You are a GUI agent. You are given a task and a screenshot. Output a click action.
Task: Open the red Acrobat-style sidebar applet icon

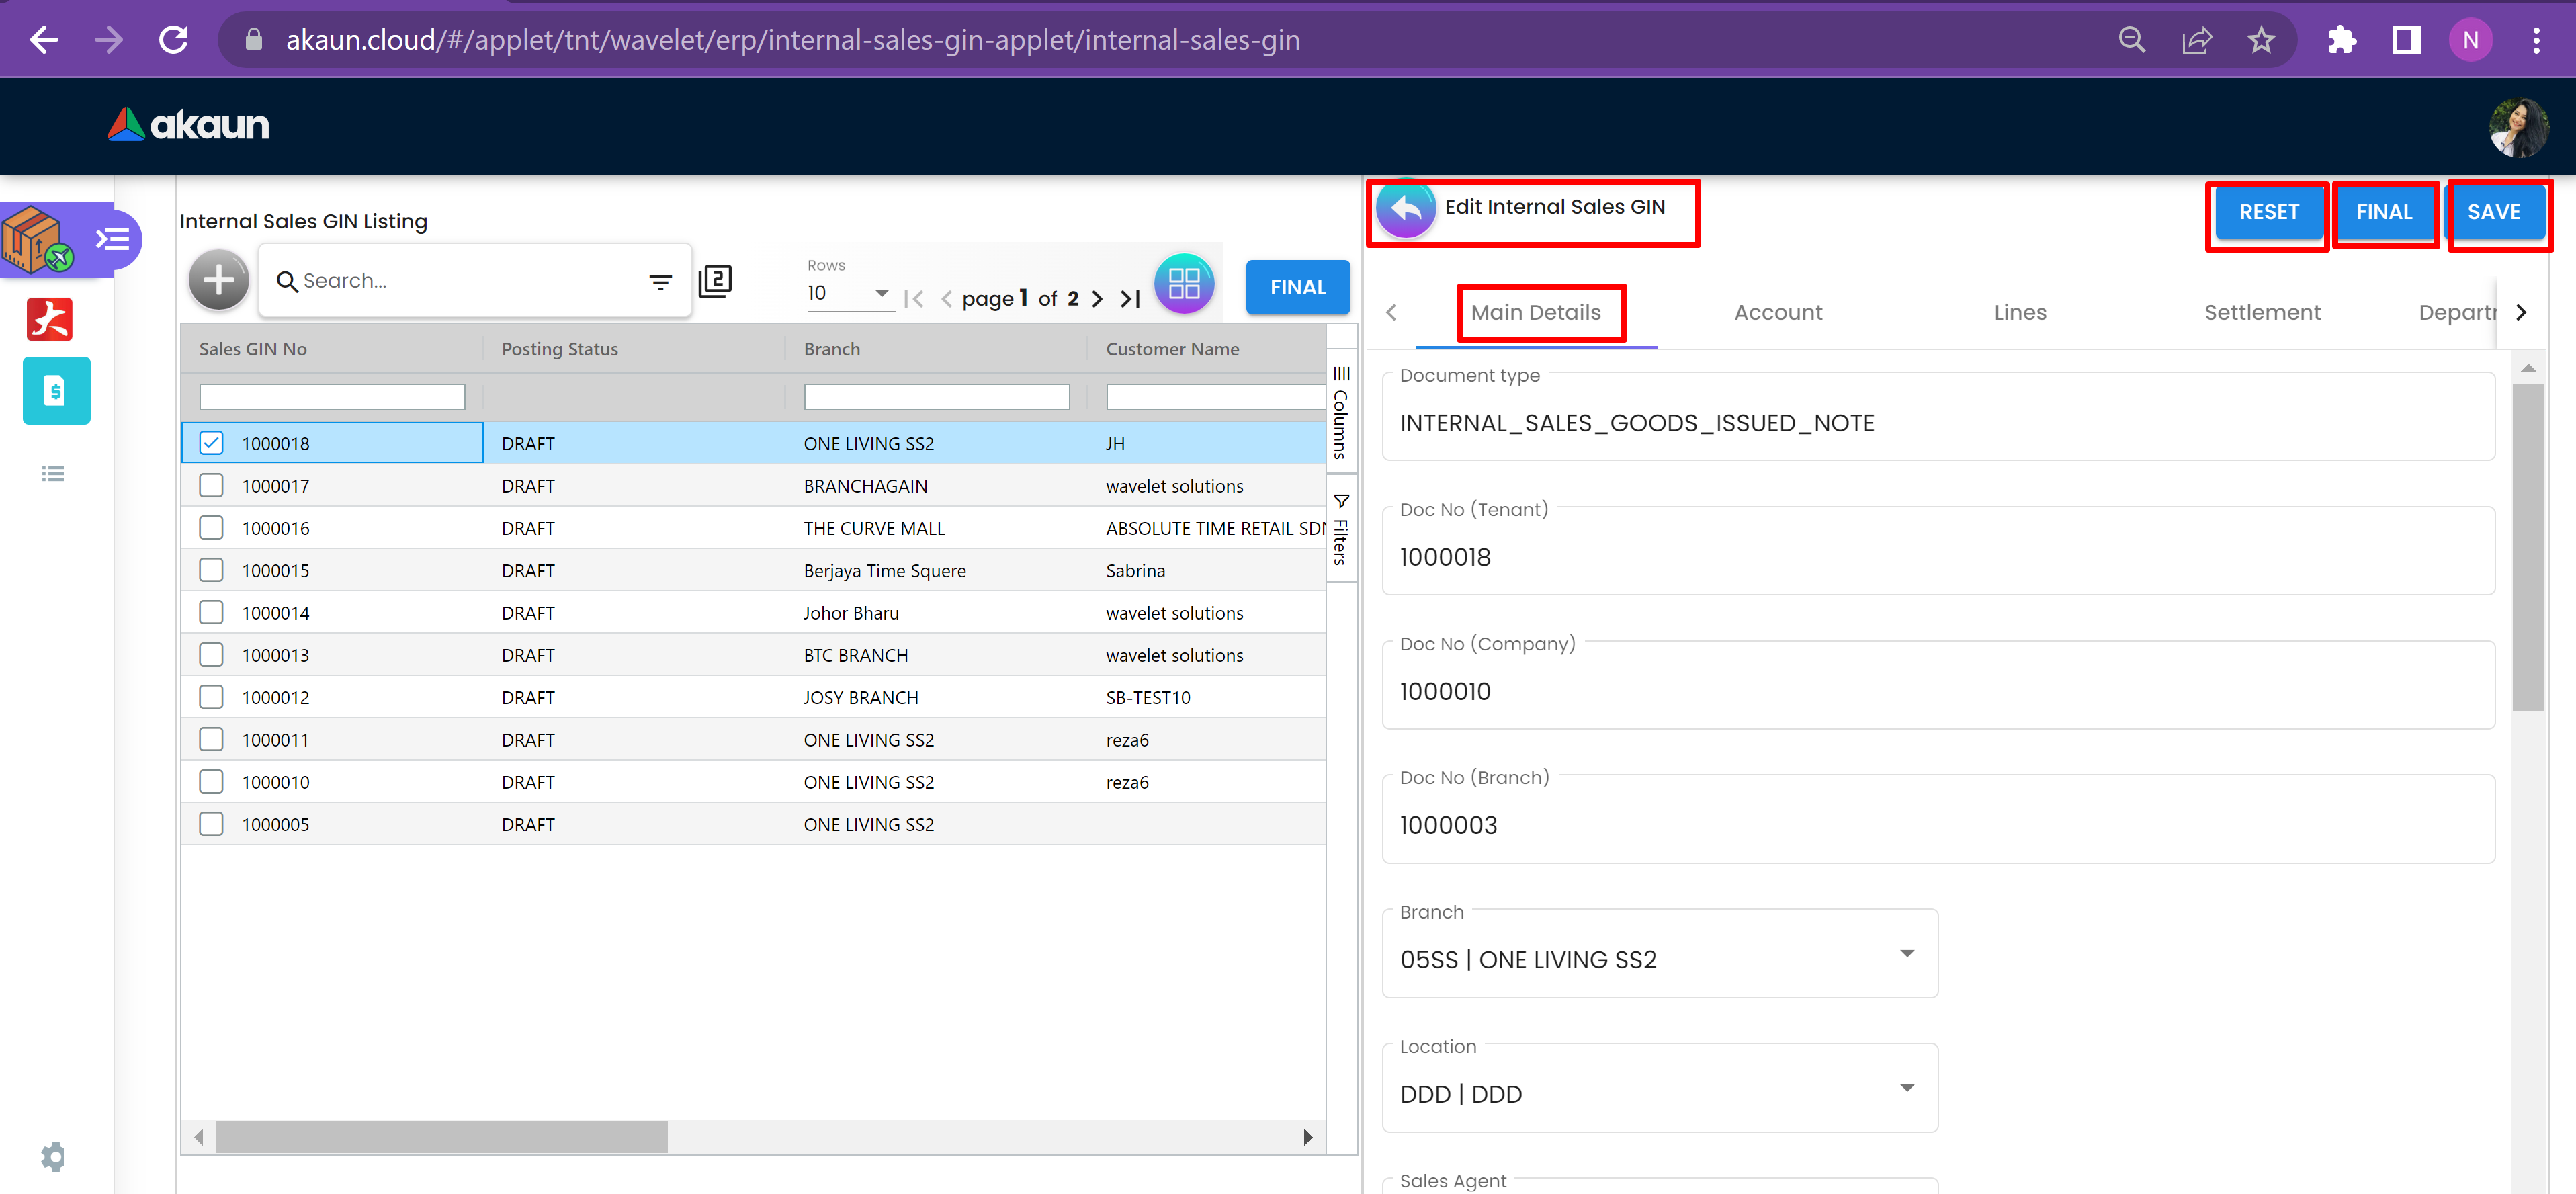coord(50,320)
